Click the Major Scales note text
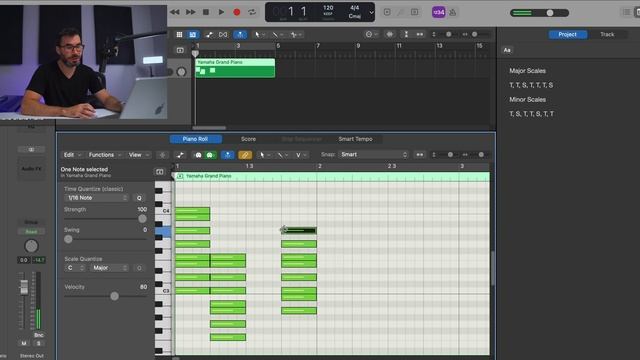 point(527,71)
